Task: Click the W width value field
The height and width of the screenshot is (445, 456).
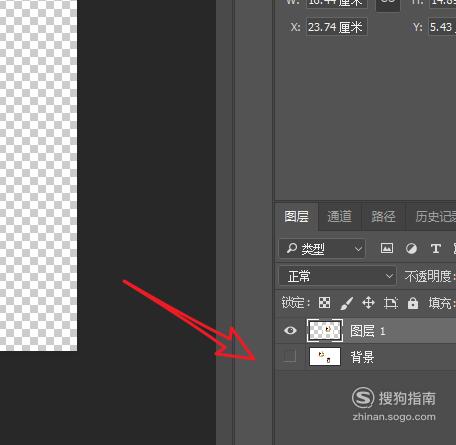Action: tap(337, 3)
